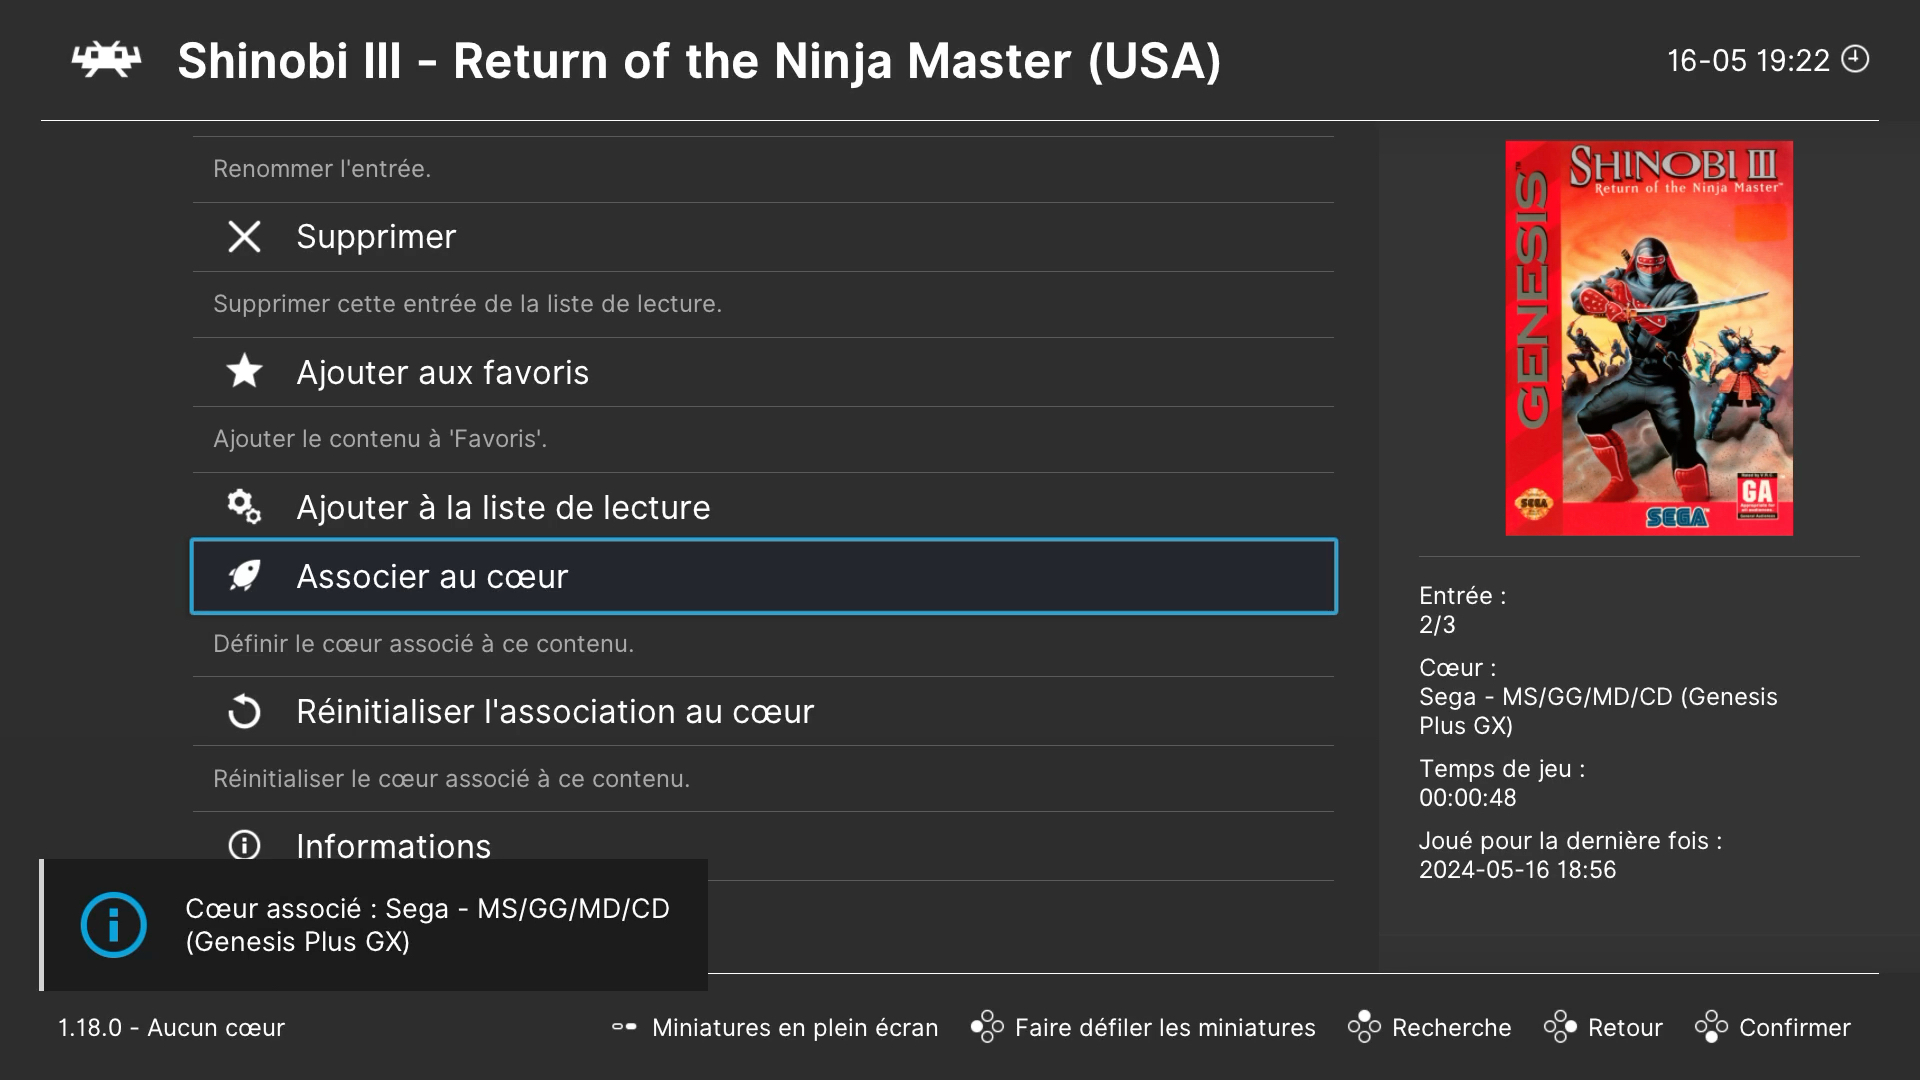Select Réinitialiser l'association au cœur
1920x1080 pixels.
click(555, 712)
